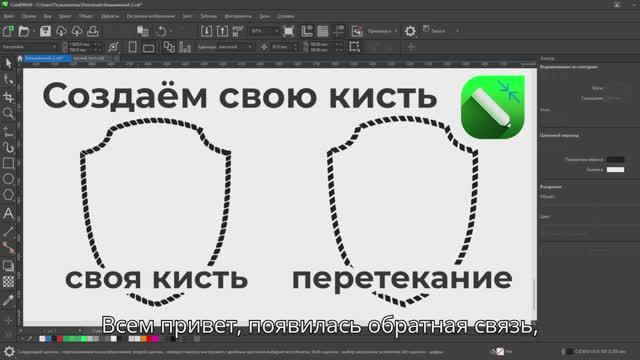640x360 pixels.
Task: Open a file with the folder icon
Action: tap(24, 31)
